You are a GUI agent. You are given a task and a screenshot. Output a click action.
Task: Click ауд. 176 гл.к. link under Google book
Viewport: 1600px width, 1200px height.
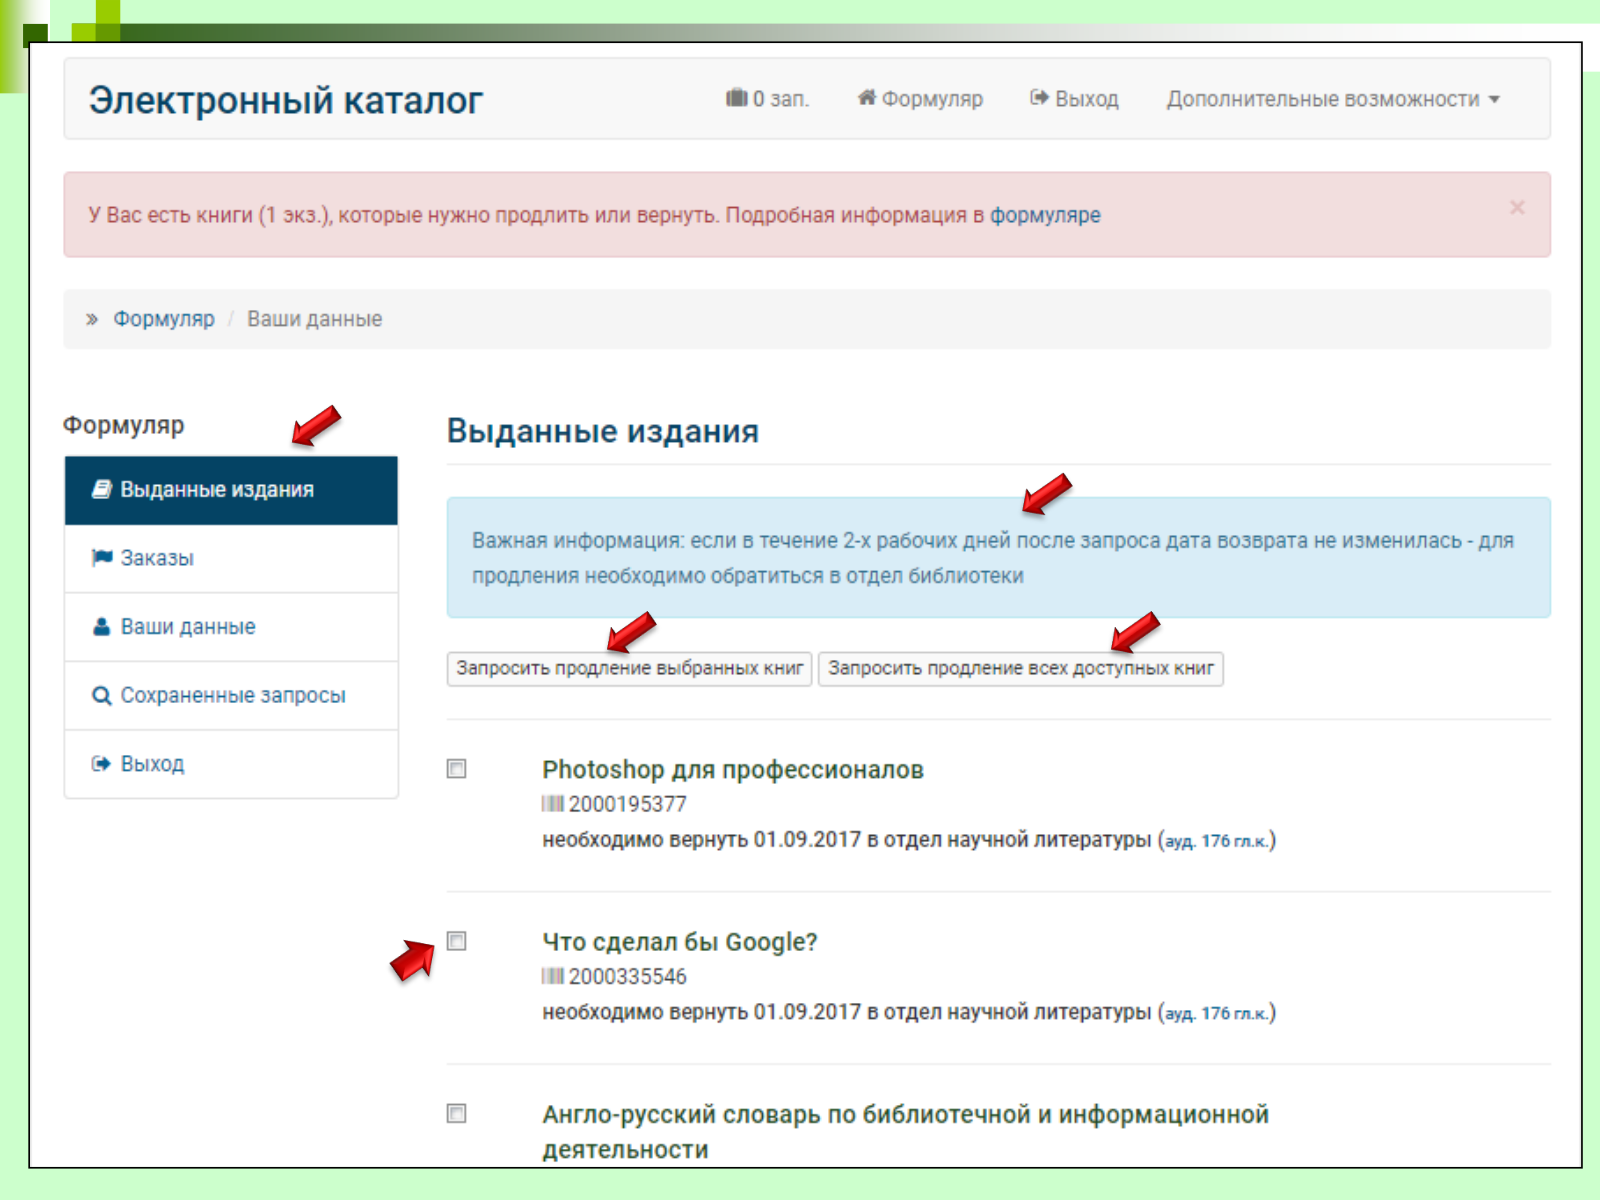1217,1013
